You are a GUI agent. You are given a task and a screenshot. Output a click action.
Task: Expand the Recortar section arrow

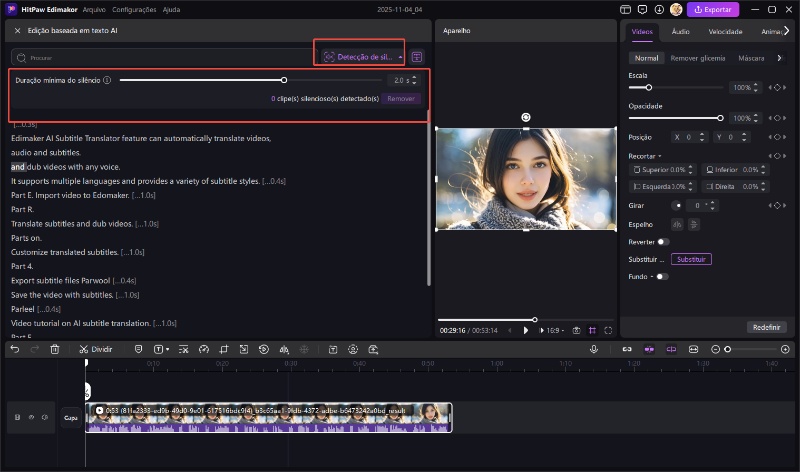coord(659,156)
